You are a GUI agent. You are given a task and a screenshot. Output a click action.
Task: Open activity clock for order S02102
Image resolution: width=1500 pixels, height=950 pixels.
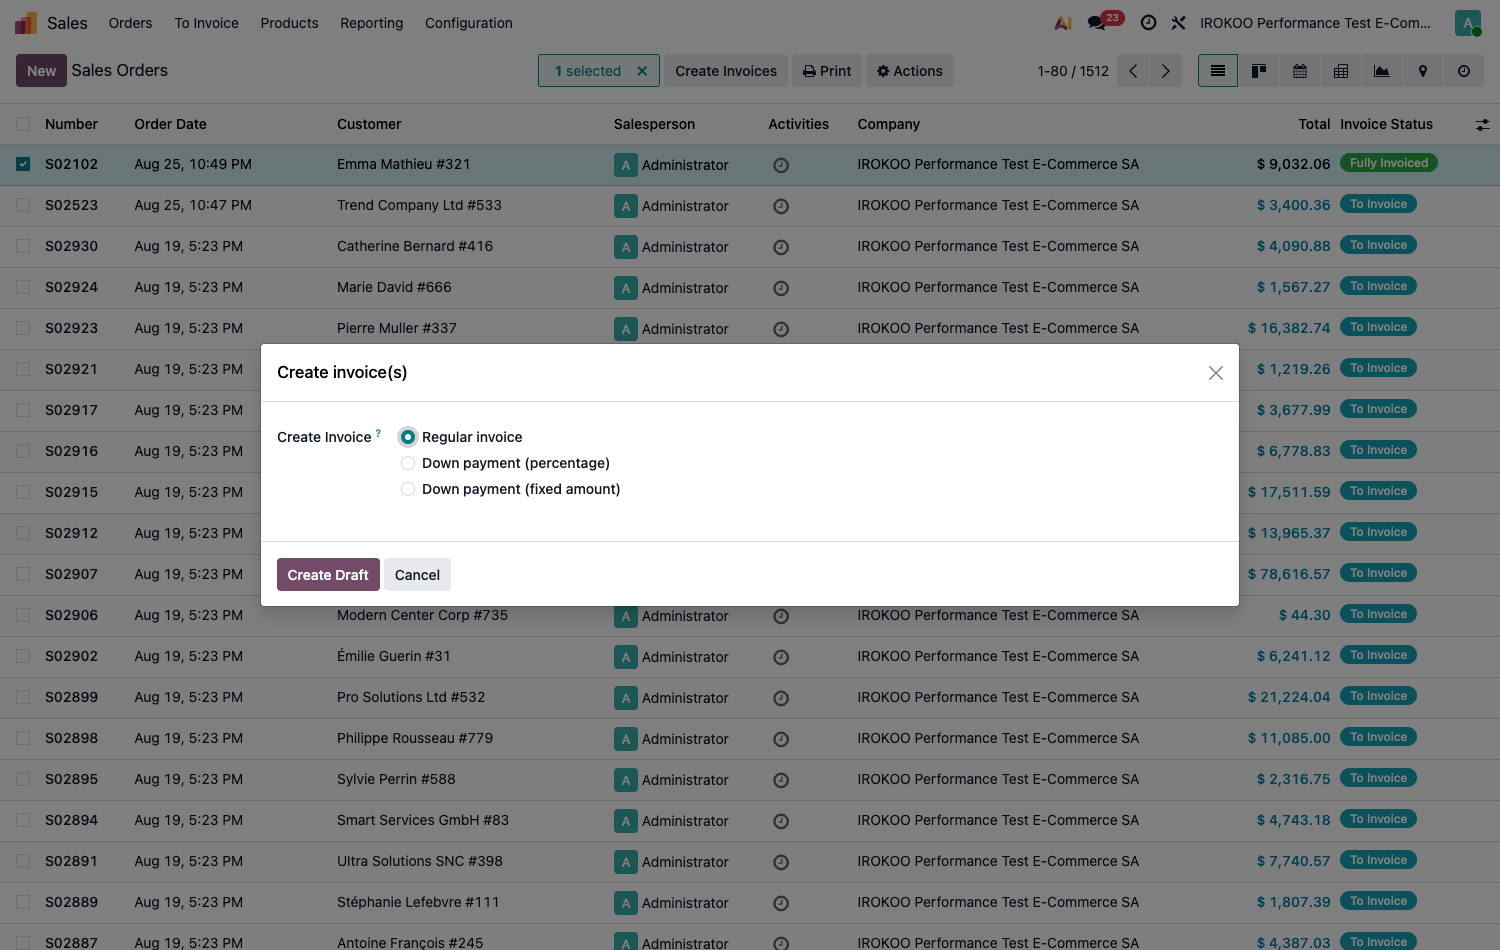click(781, 165)
